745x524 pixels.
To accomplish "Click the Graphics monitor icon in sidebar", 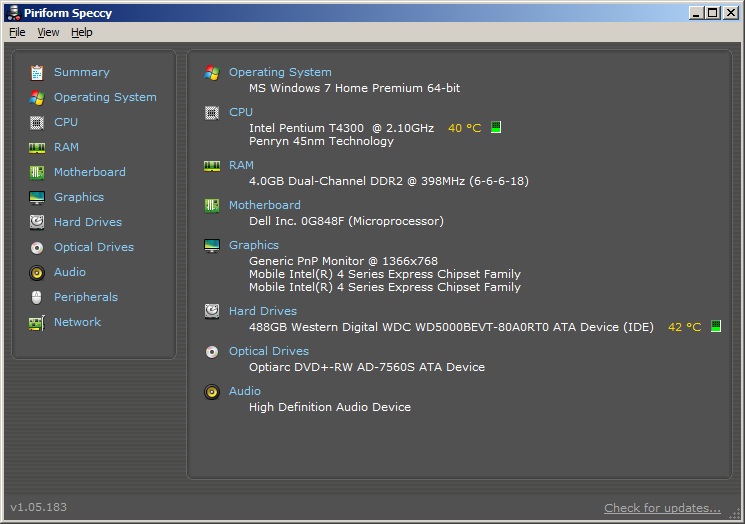I will [37, 197].
